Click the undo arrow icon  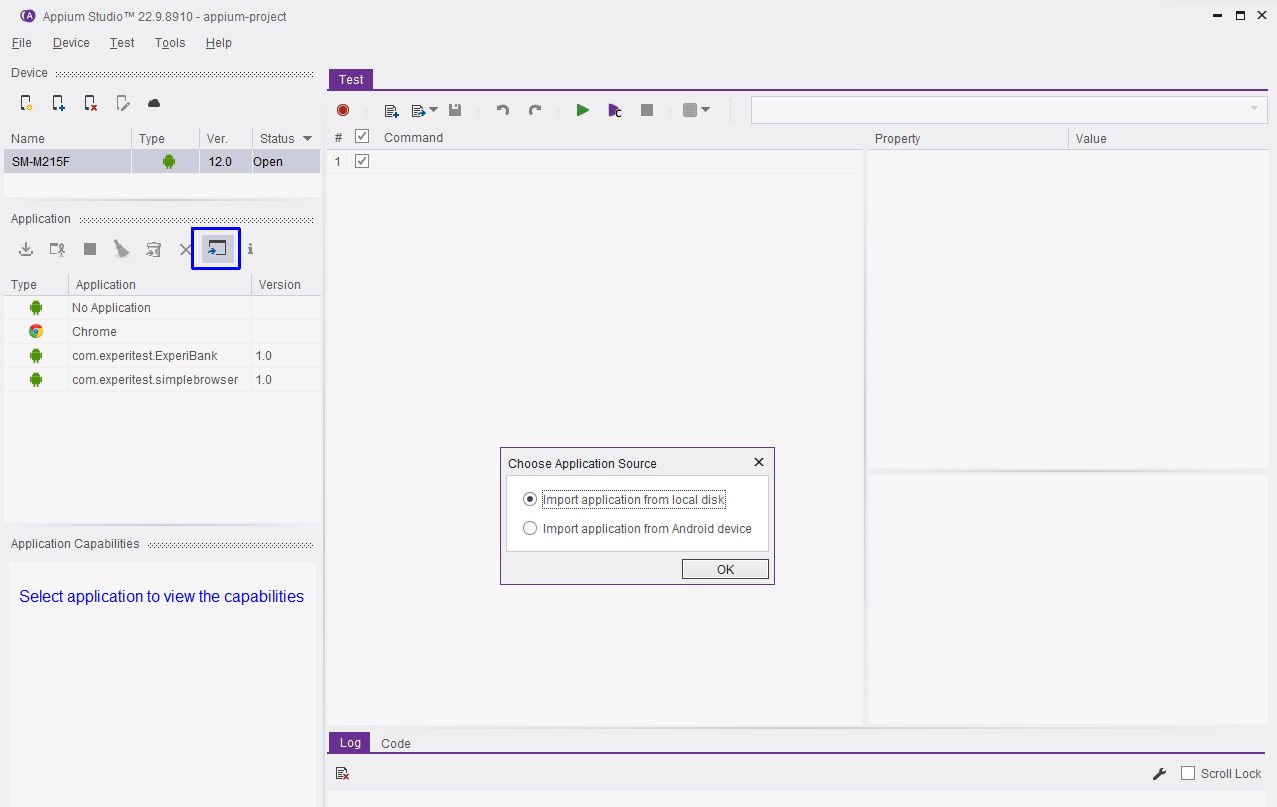pos(503,110)
